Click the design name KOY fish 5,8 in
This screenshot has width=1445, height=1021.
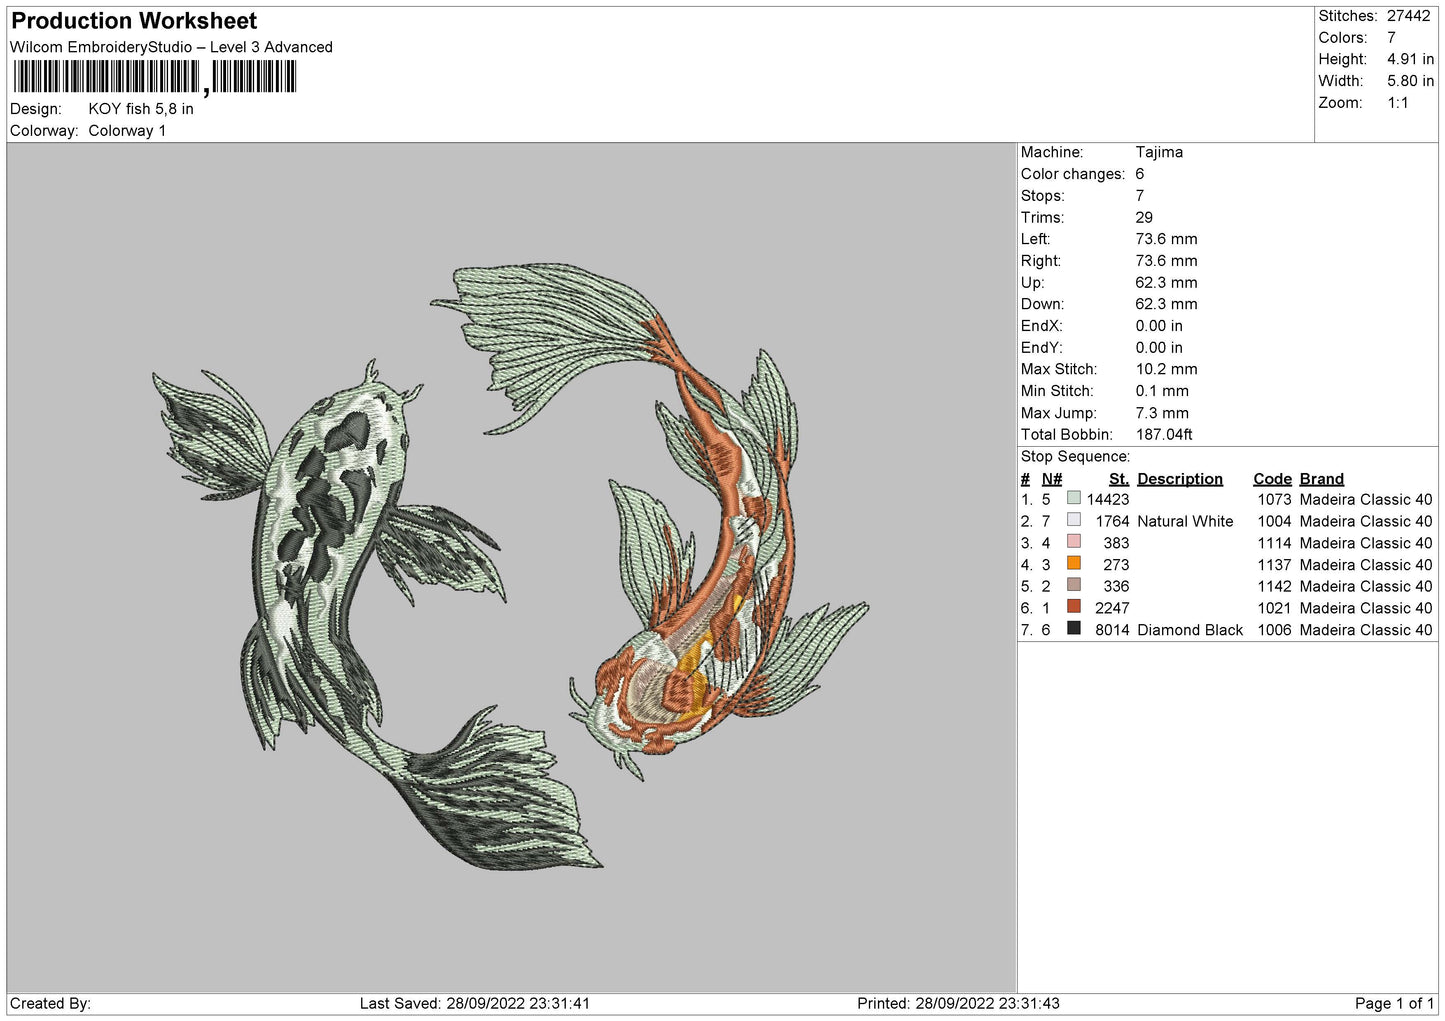141,109
